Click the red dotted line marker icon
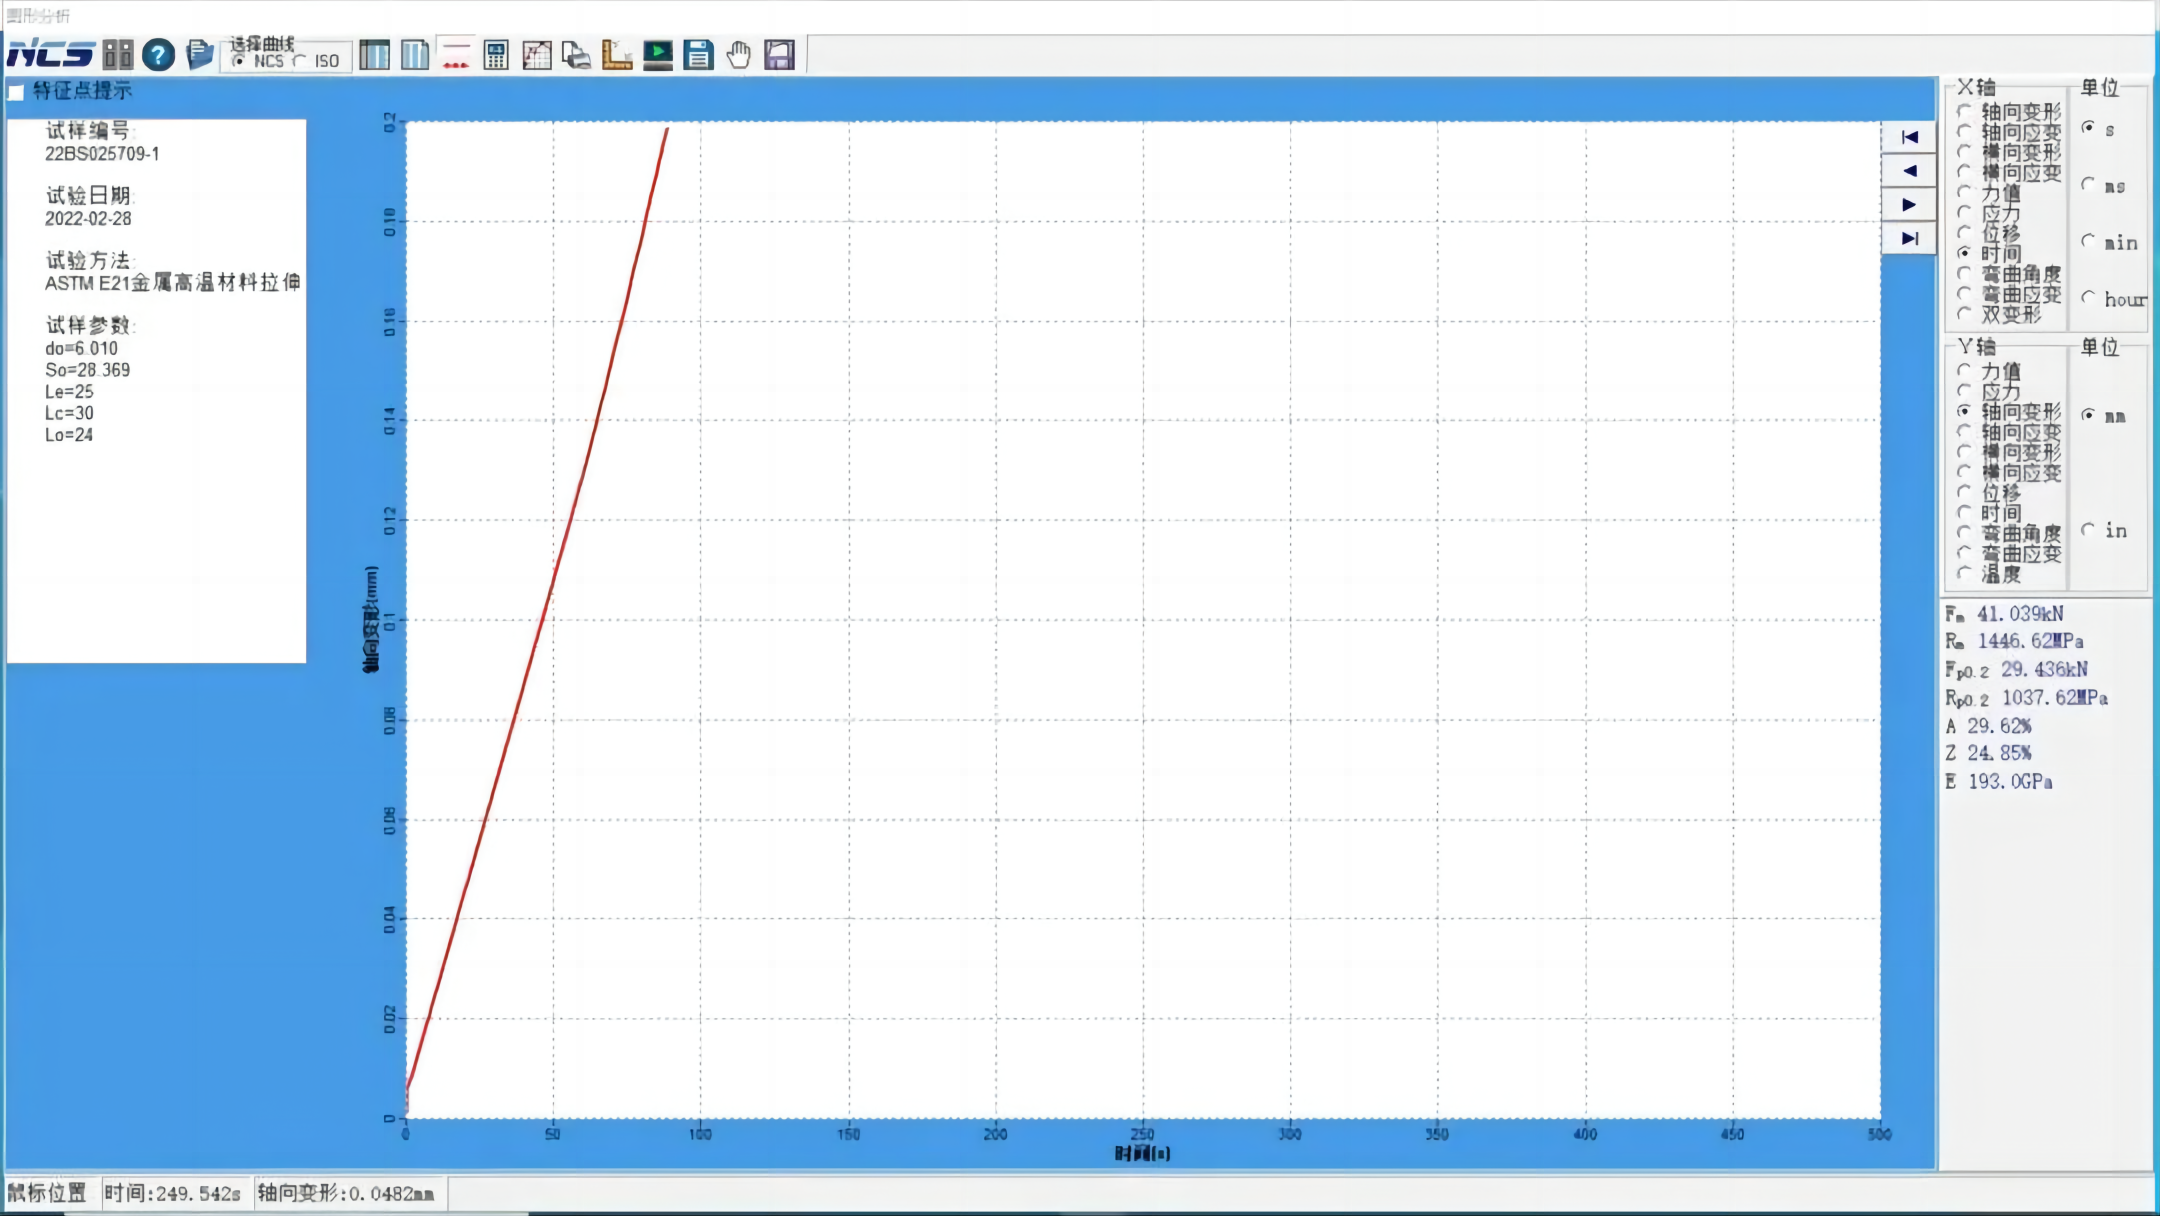This screenshot has width=2160, height=1216. point(456,54)
